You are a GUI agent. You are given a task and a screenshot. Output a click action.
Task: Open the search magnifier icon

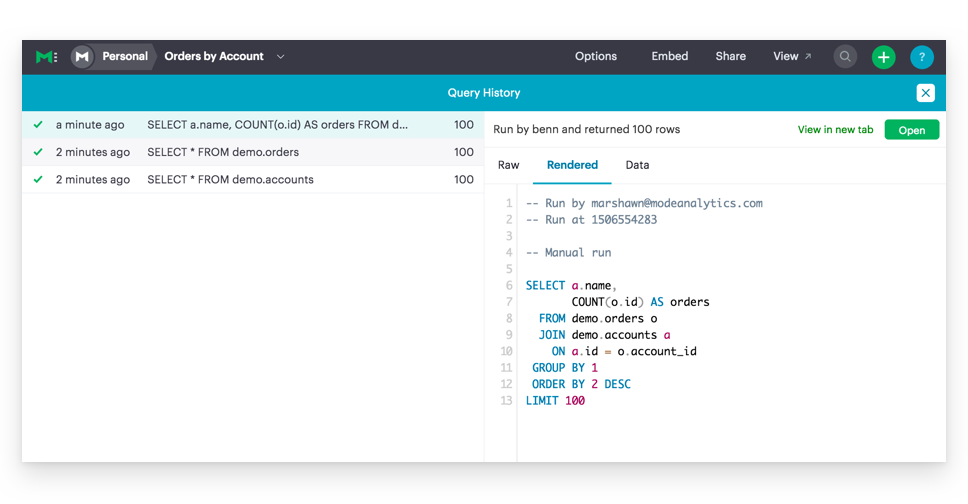[845, 57]
